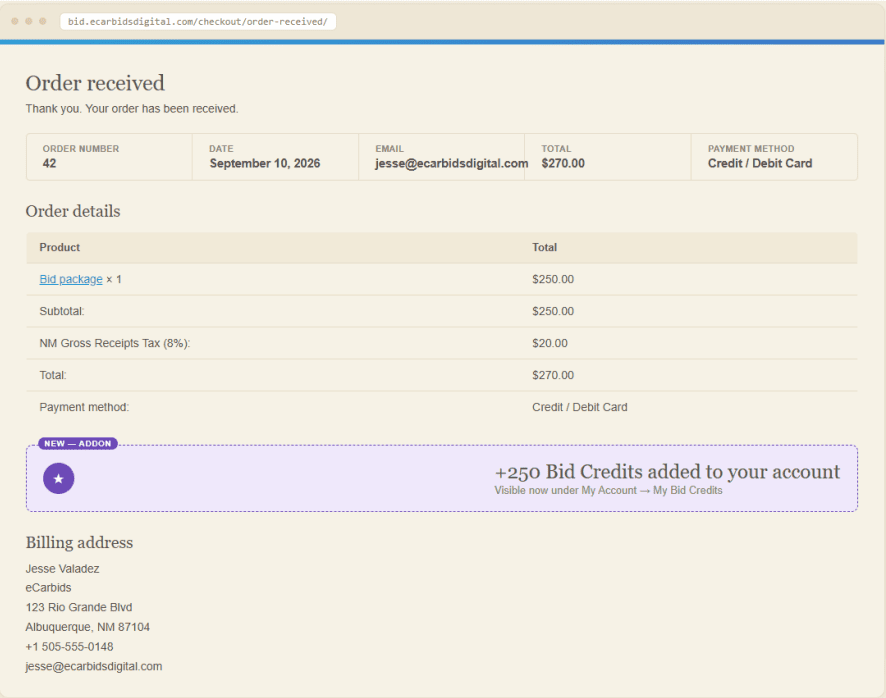886x698 pixels.
Task: Click the billing phone number +1 505-555-0148
Action: [69, 647]
